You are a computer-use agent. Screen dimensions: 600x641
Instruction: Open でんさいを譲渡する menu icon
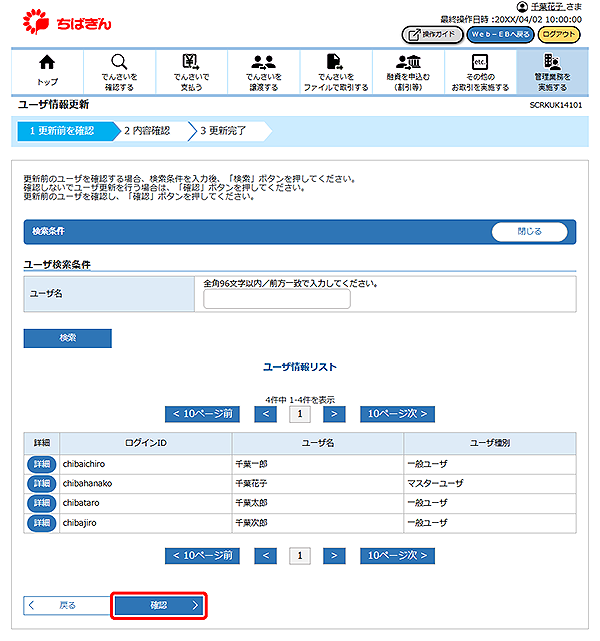pyautogui.click(x=263, y=71)
